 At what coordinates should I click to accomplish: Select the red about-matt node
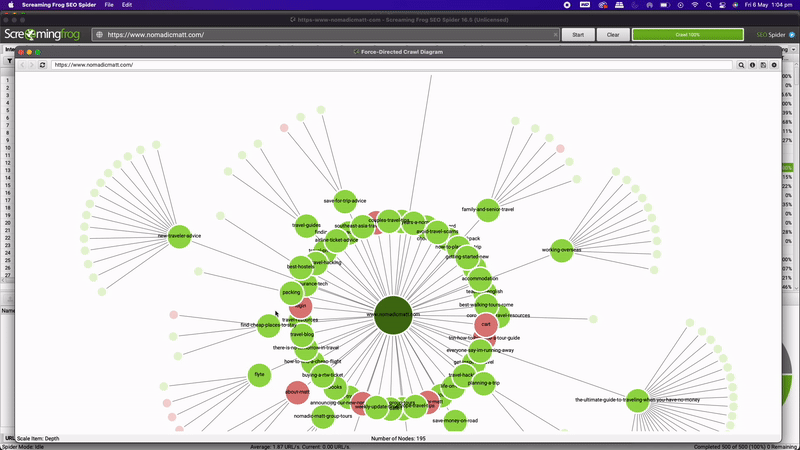pos(297,392)
